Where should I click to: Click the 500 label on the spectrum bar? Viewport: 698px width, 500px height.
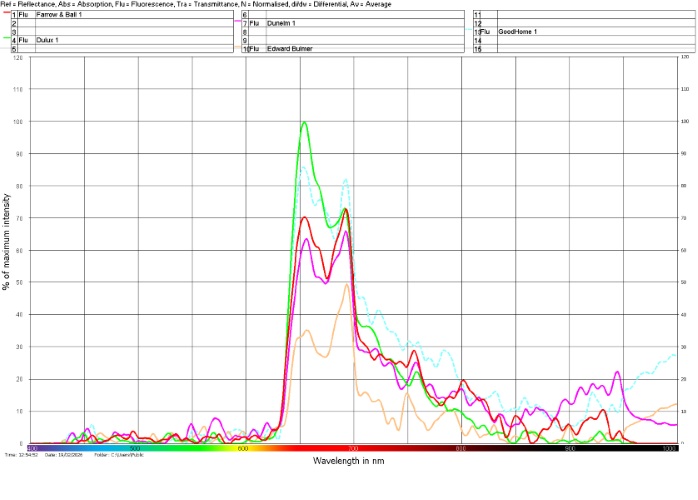[135, 448]
